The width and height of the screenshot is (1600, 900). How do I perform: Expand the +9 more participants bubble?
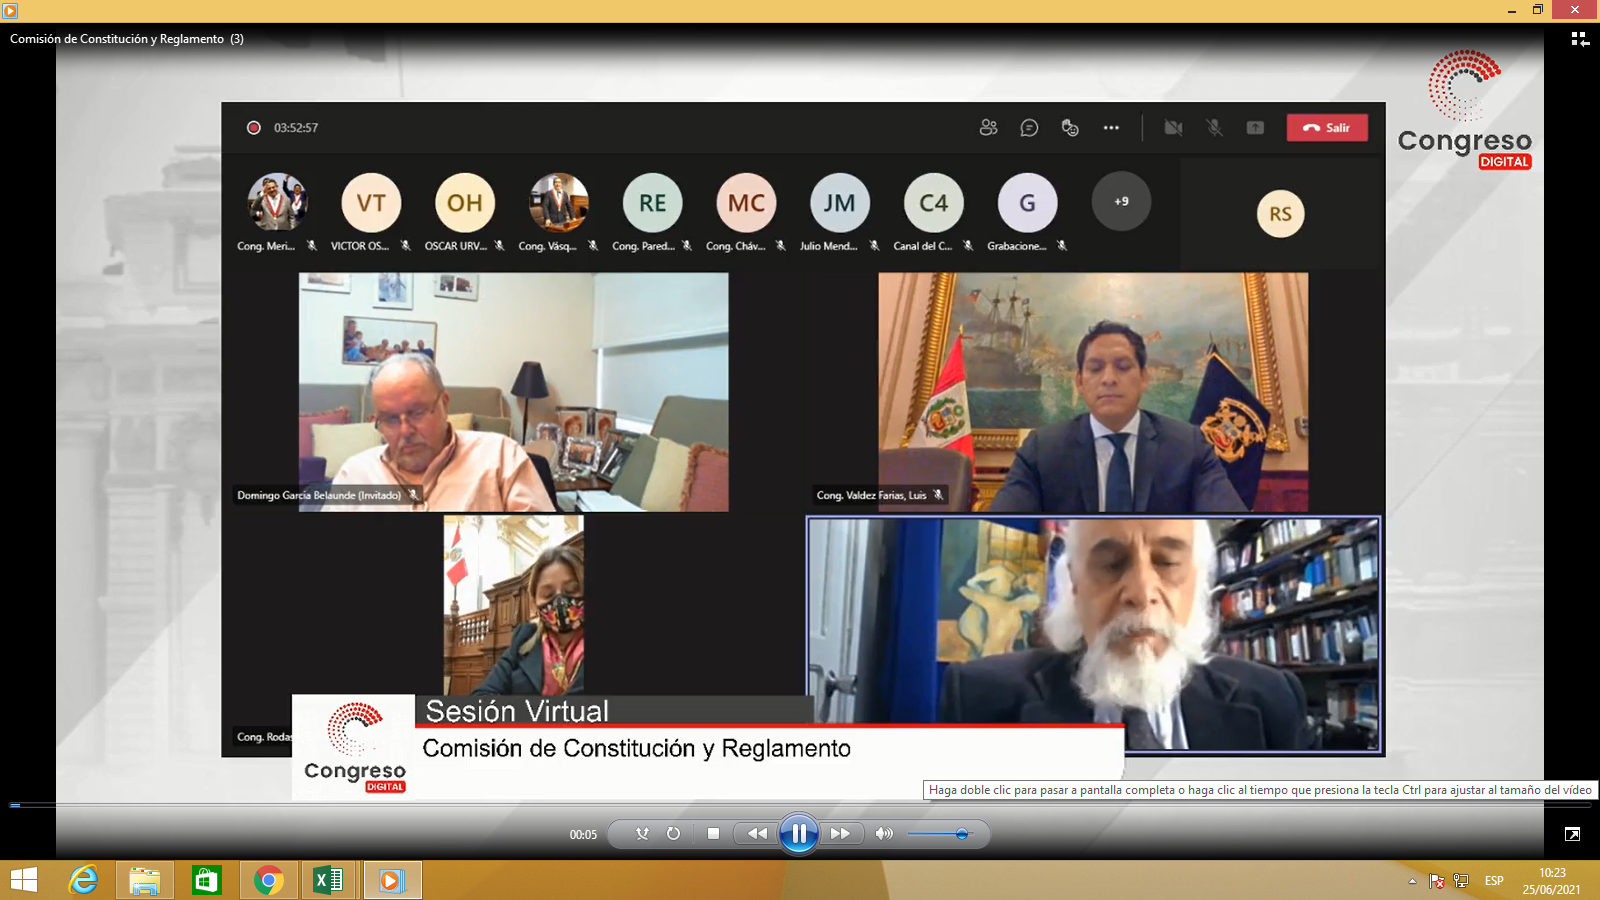click(x=1121, y=201)
